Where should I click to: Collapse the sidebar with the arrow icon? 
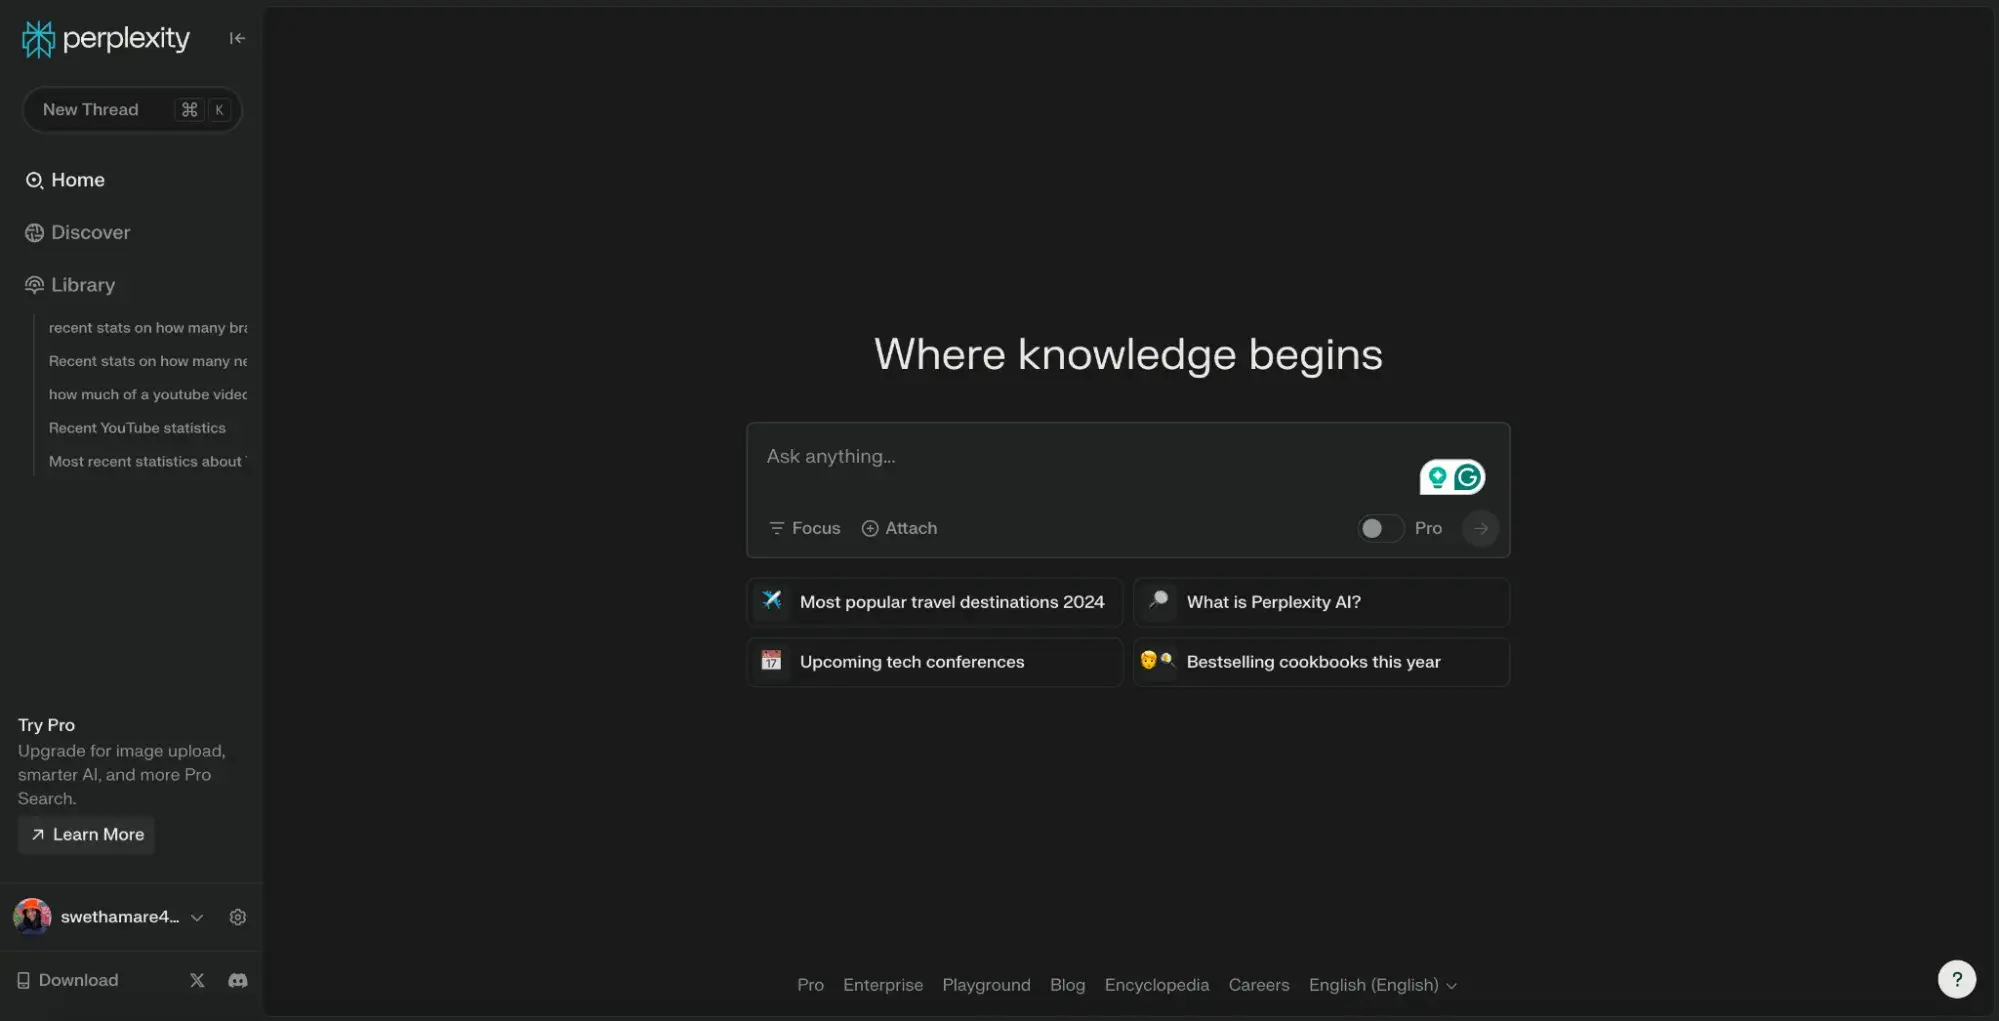click(x=237, y=38)
